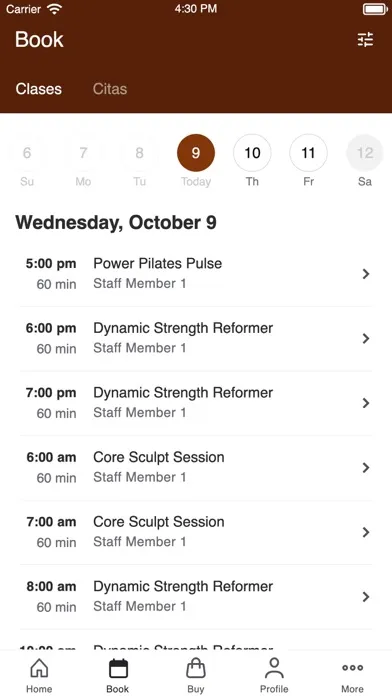Open the 7:00 pm Dynamic Strength Reformer row
This screenshot has width=392, height=696.
(x=196, y=403)
